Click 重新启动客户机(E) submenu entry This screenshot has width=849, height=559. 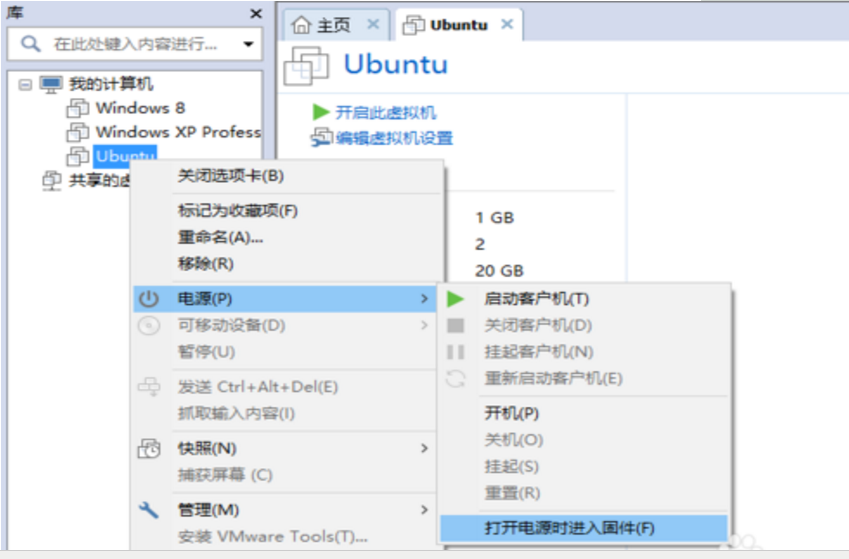point(553,378)
